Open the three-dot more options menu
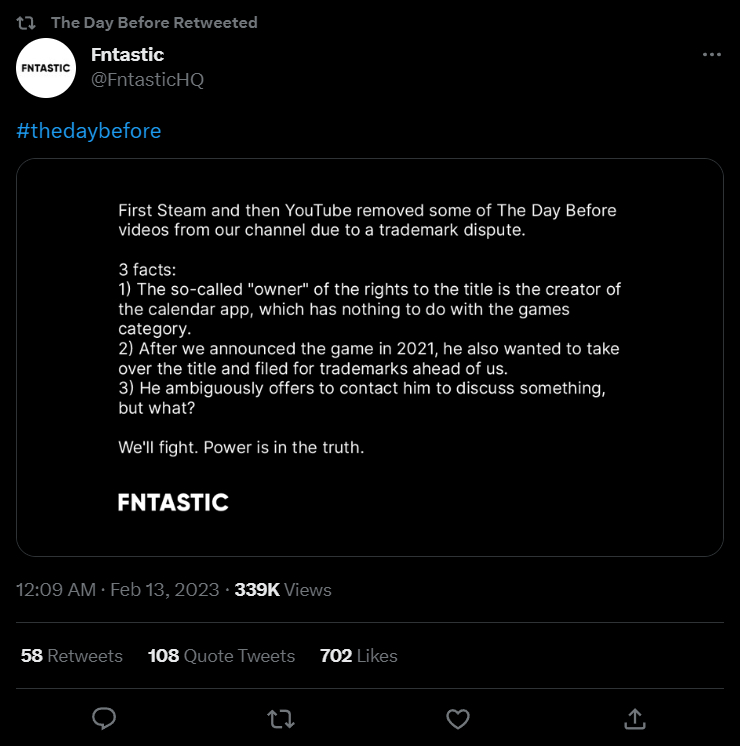Viewport: 740px width, 746px height. tap(711, 56)
